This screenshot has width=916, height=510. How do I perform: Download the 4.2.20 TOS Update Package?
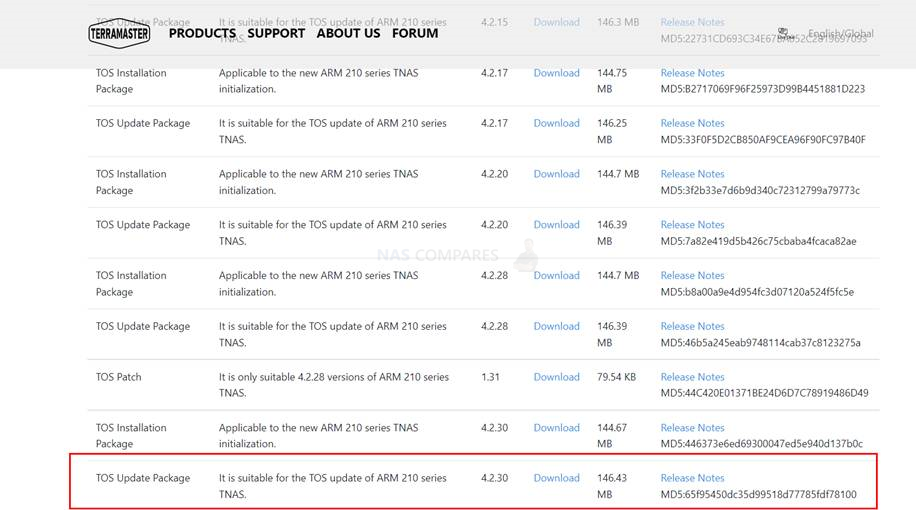[x=556, y=225]
